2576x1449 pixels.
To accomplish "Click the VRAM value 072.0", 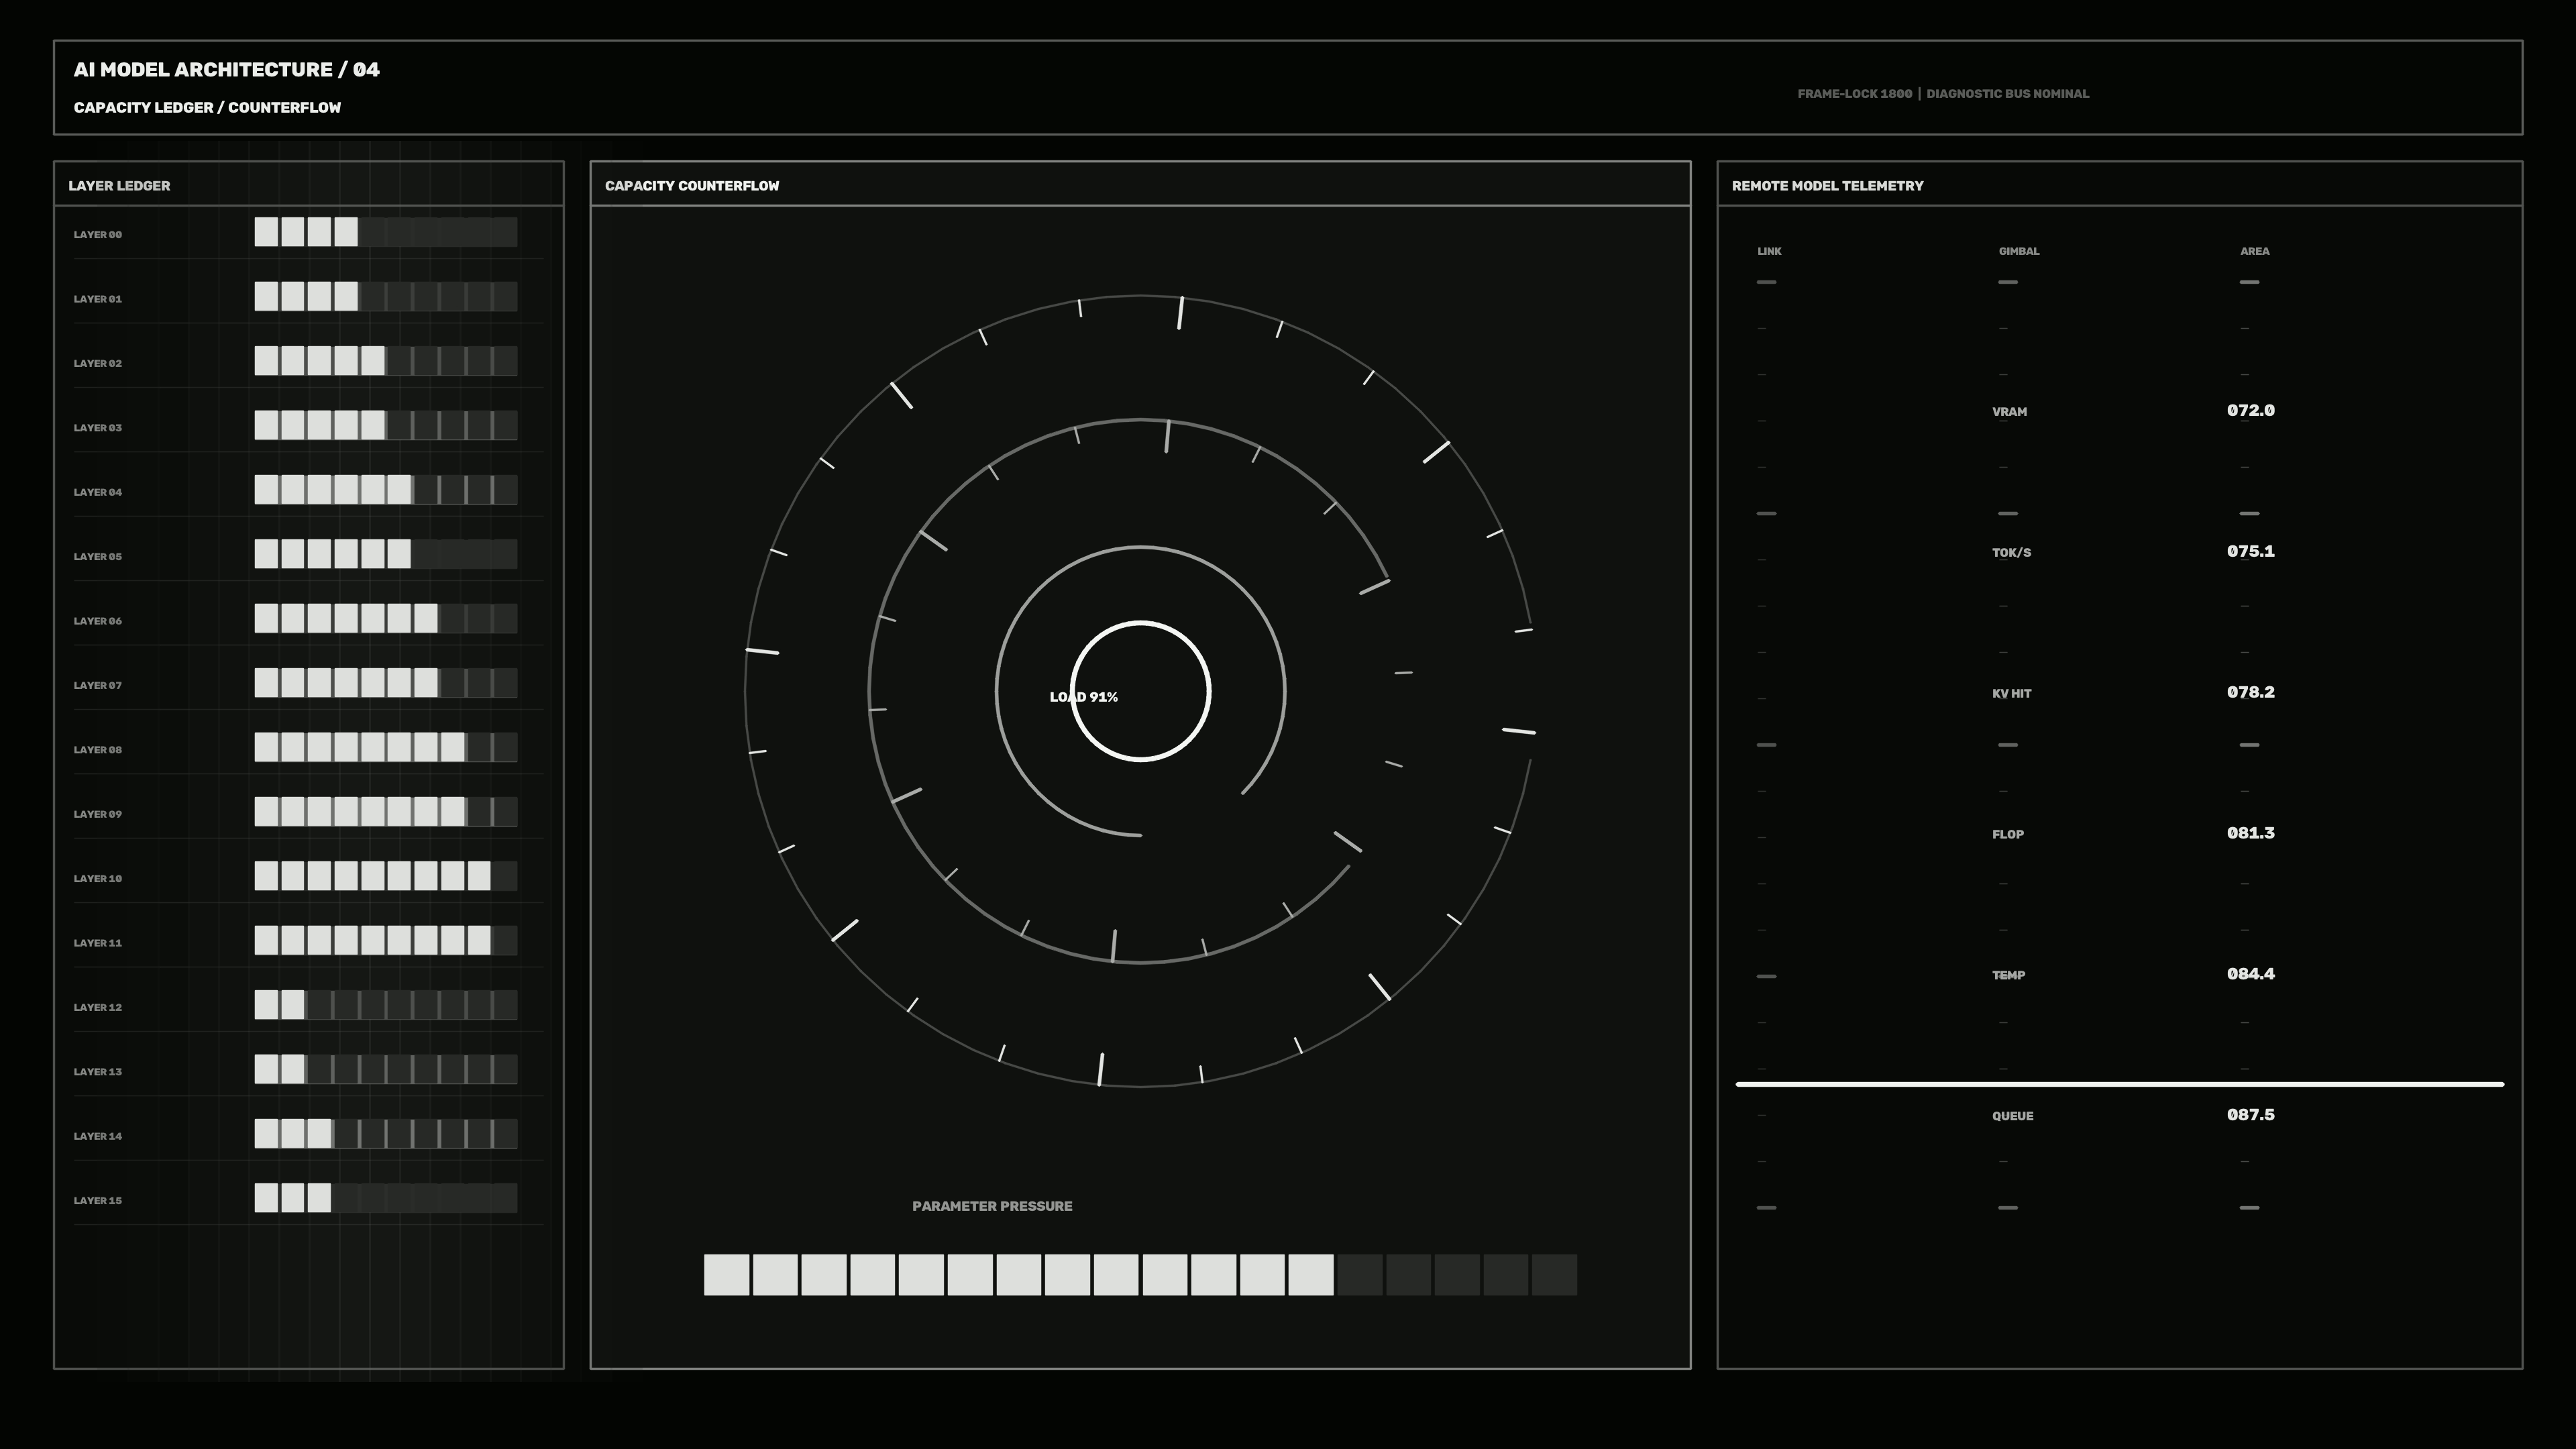I will click(2251, 410).
